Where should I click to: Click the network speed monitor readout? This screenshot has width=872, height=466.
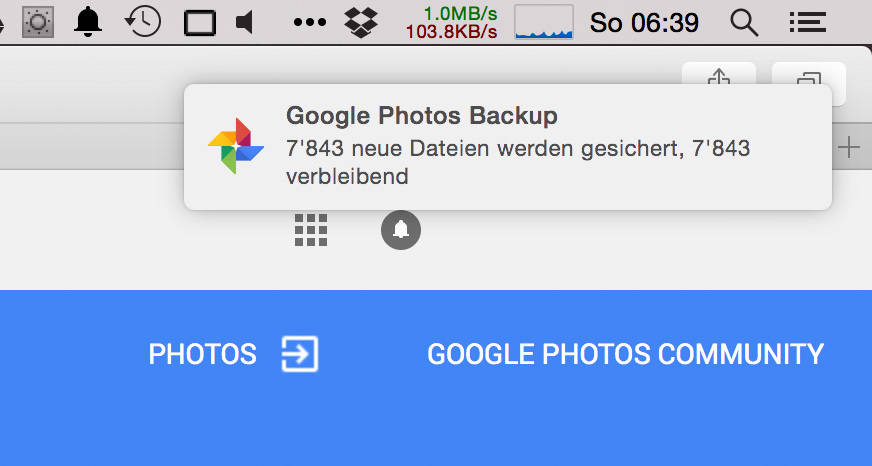click(x=451, y=22)
